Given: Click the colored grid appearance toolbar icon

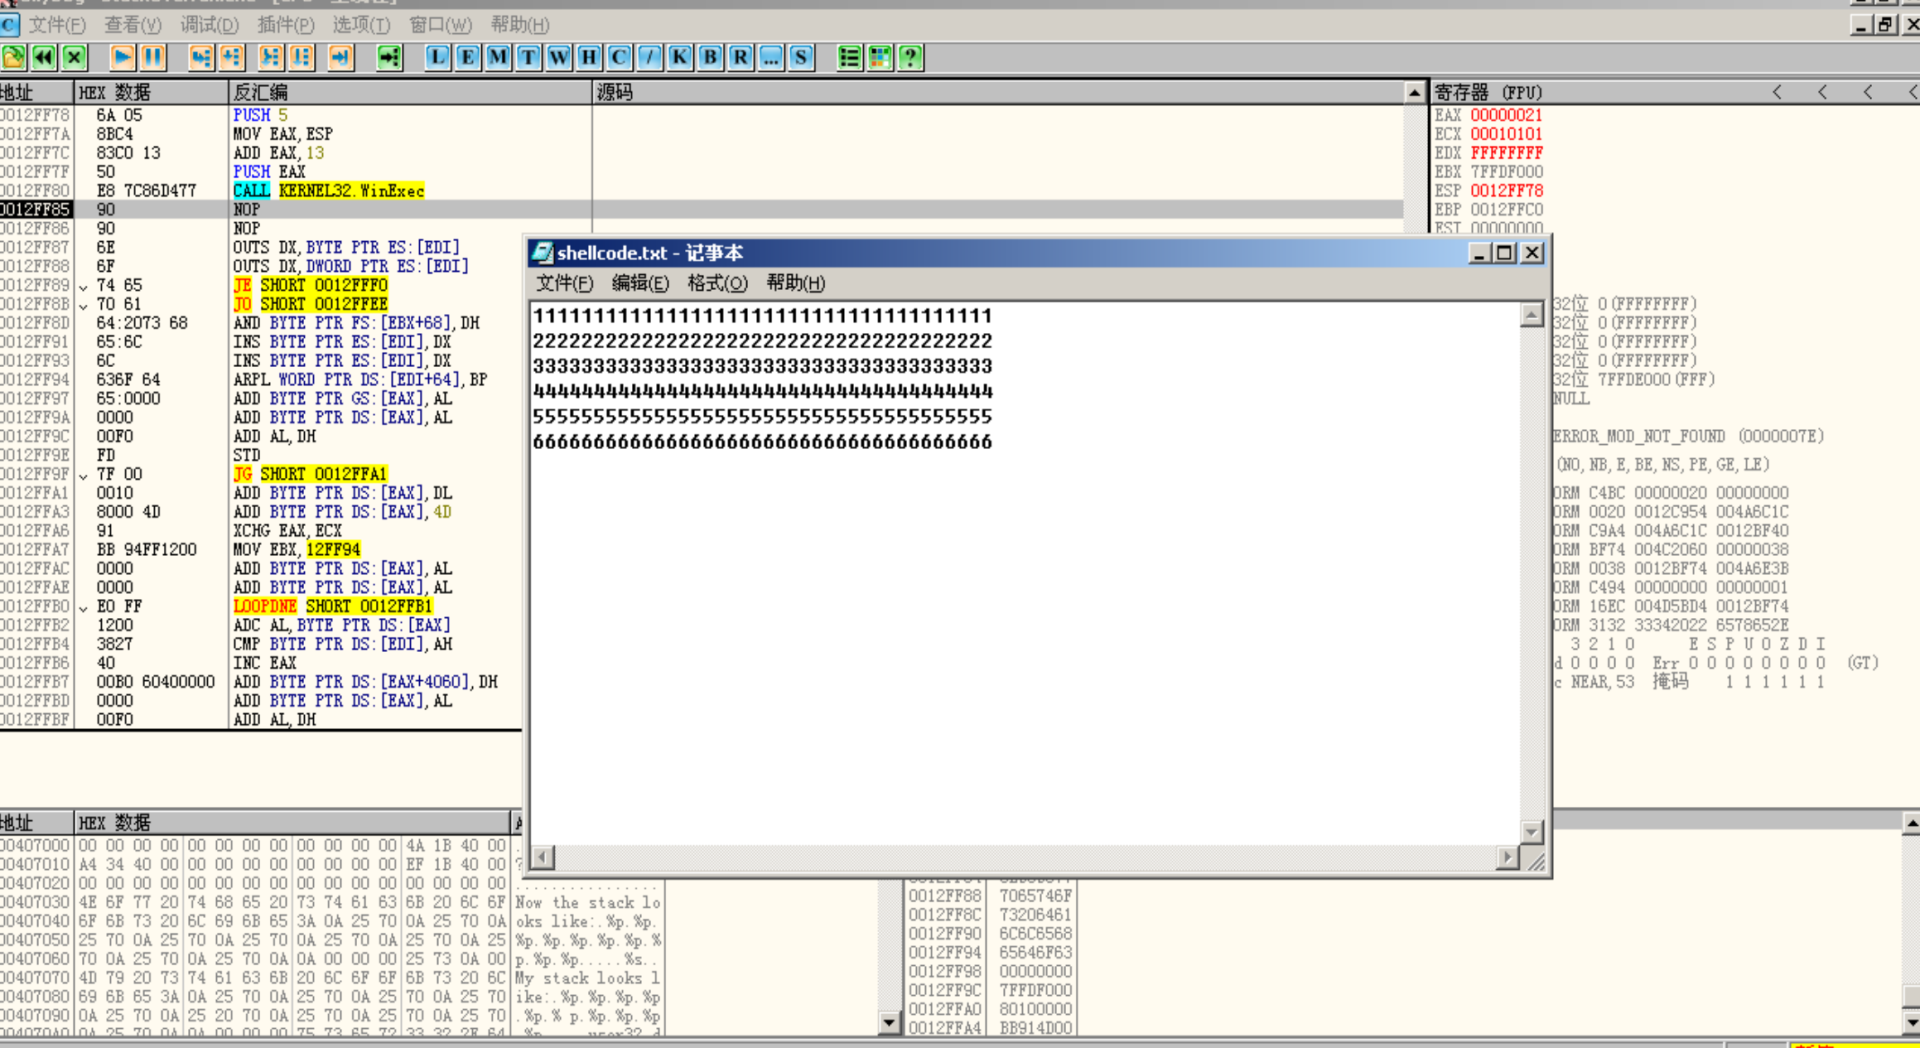Looking at the screenshot, I should tap(880, 58).
